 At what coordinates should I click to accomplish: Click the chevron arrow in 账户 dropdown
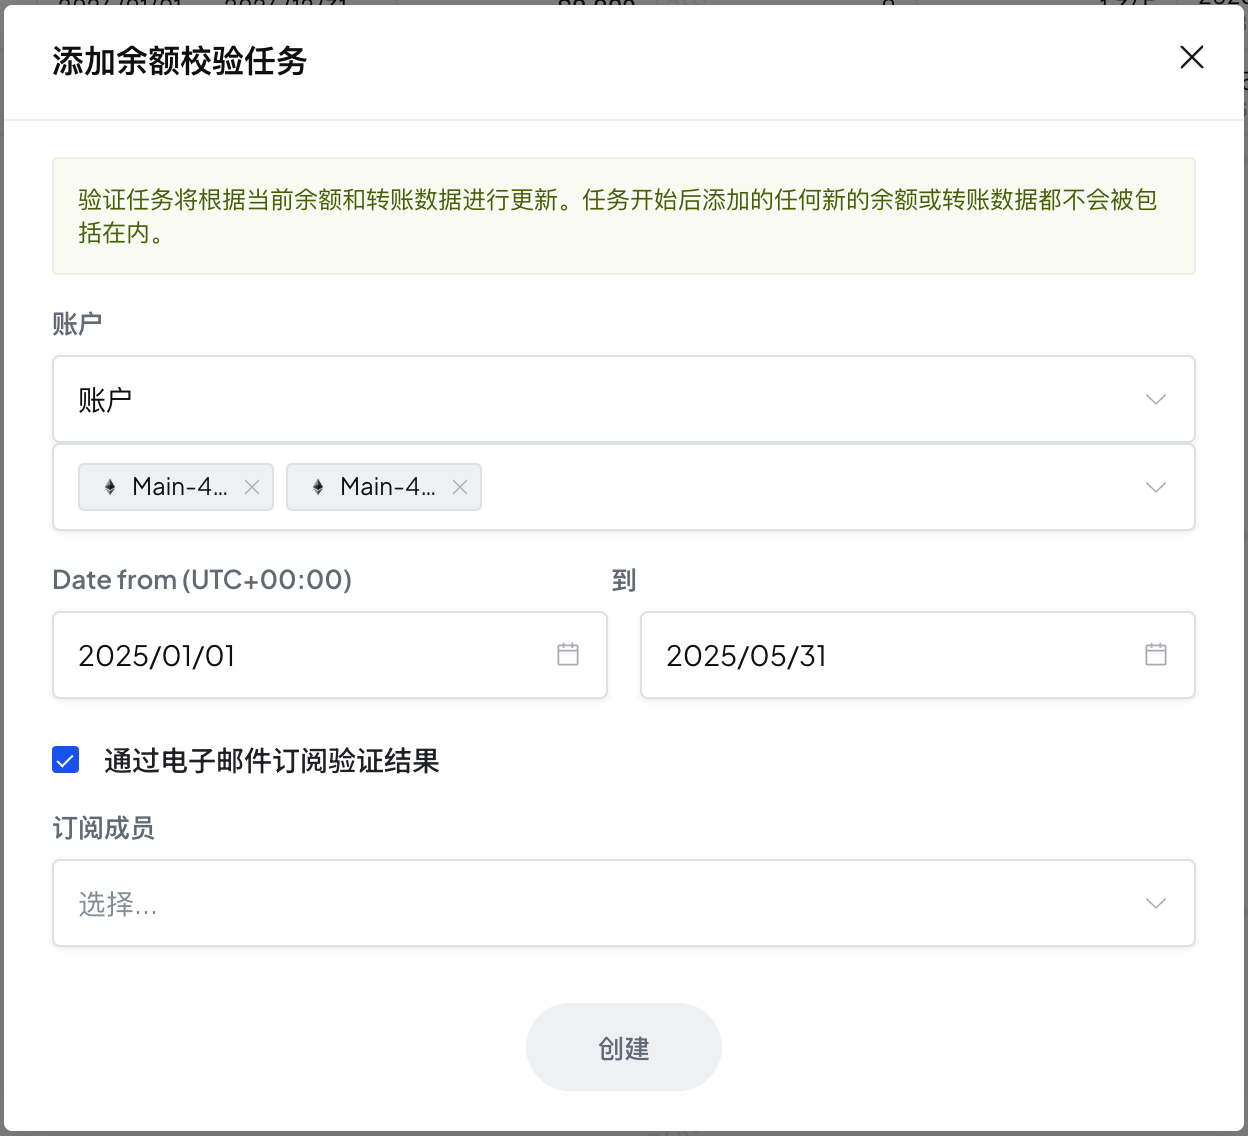pyautogui.click(x=1155, y=400)
